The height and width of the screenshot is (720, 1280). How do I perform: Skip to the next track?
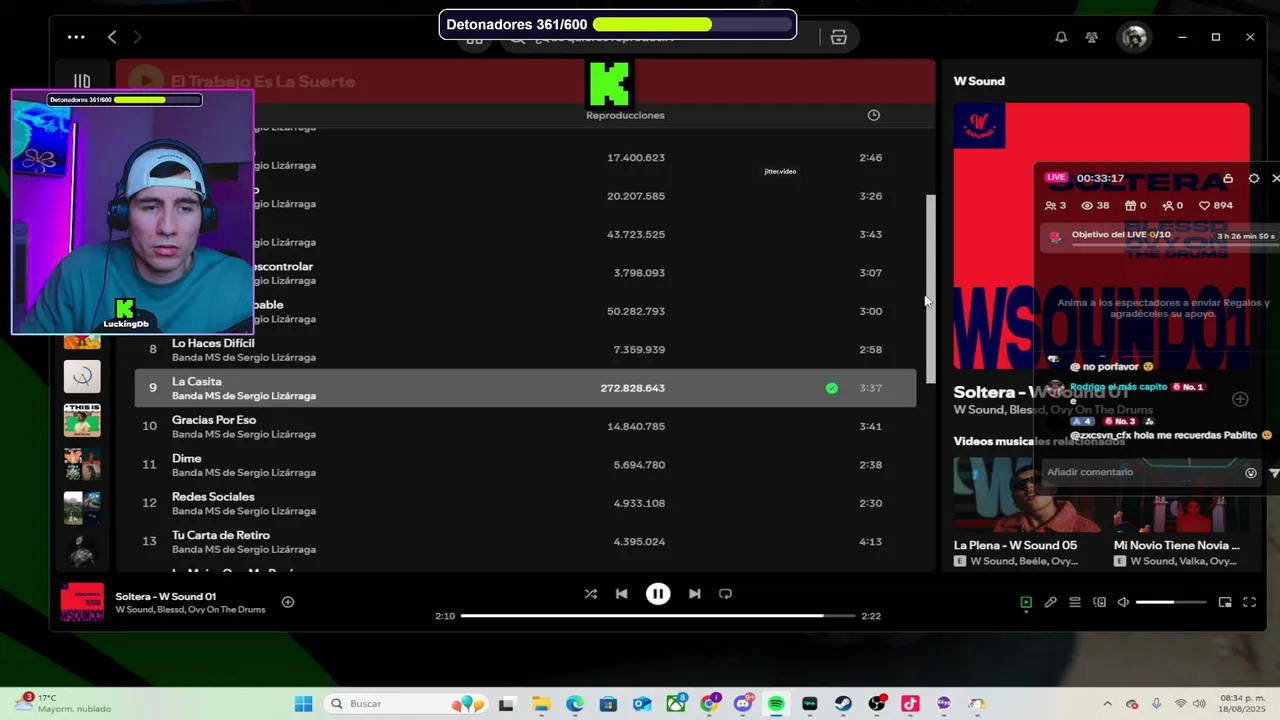(694, 594)
